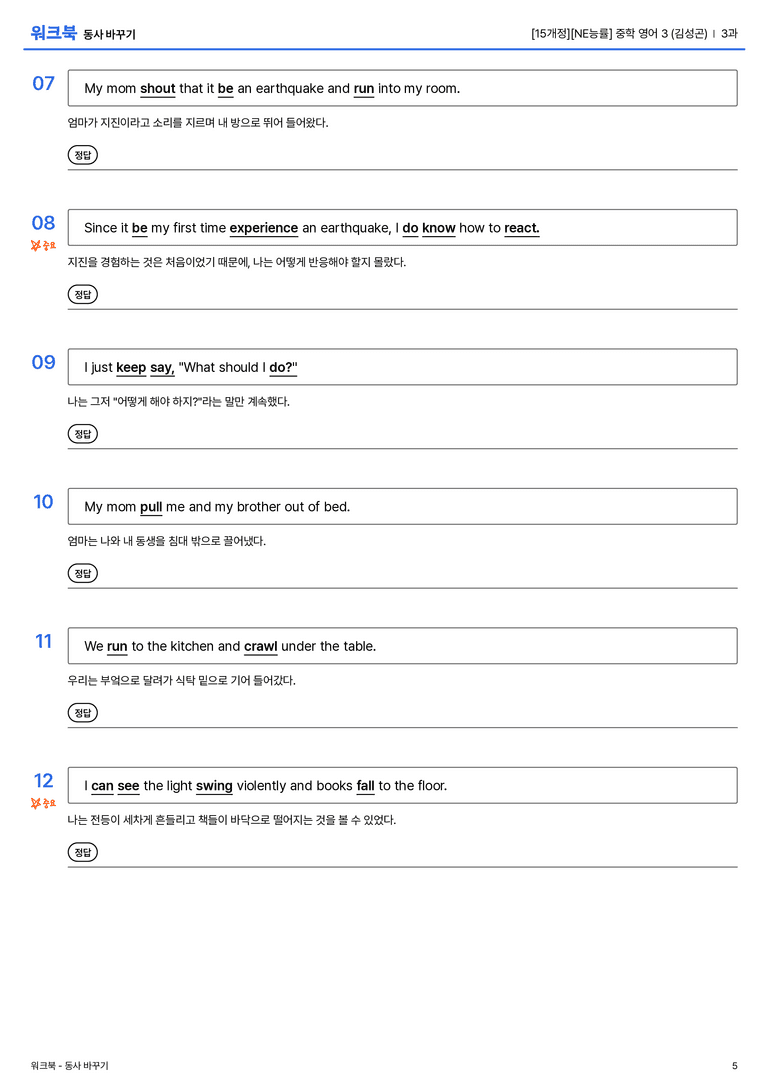Click the underlined word 'crawl' in sentence 11

[x=261, y=646]
